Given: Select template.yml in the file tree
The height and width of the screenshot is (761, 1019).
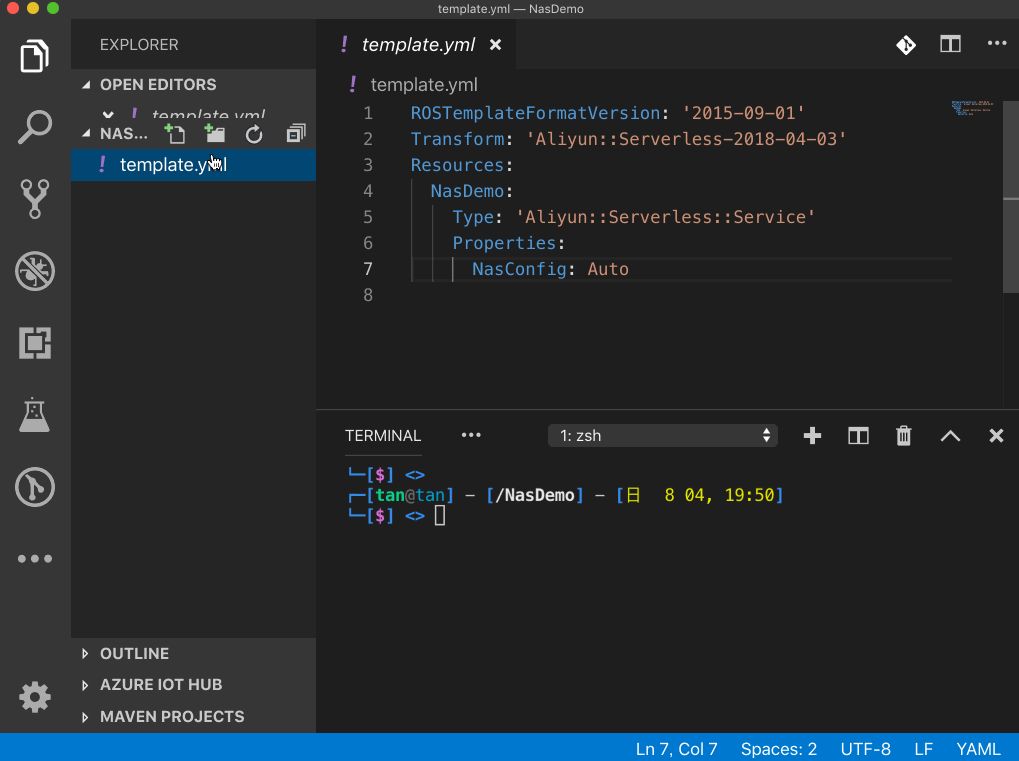Looking at the screenshot, I should point(194,165).
